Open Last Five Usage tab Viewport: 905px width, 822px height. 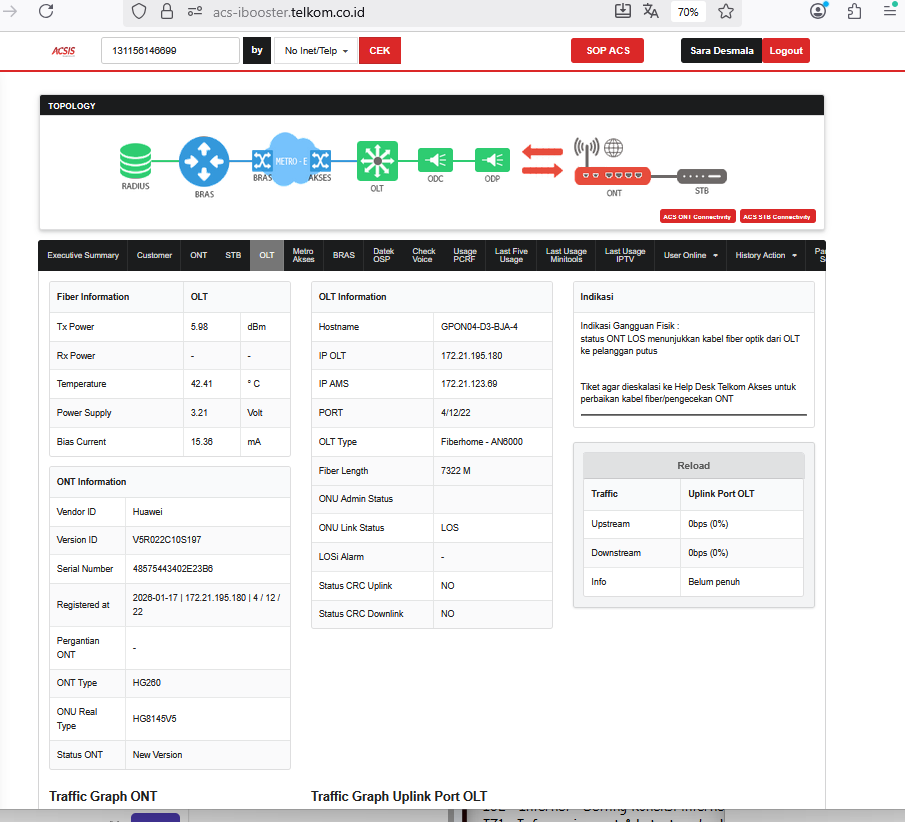(511, 255)
